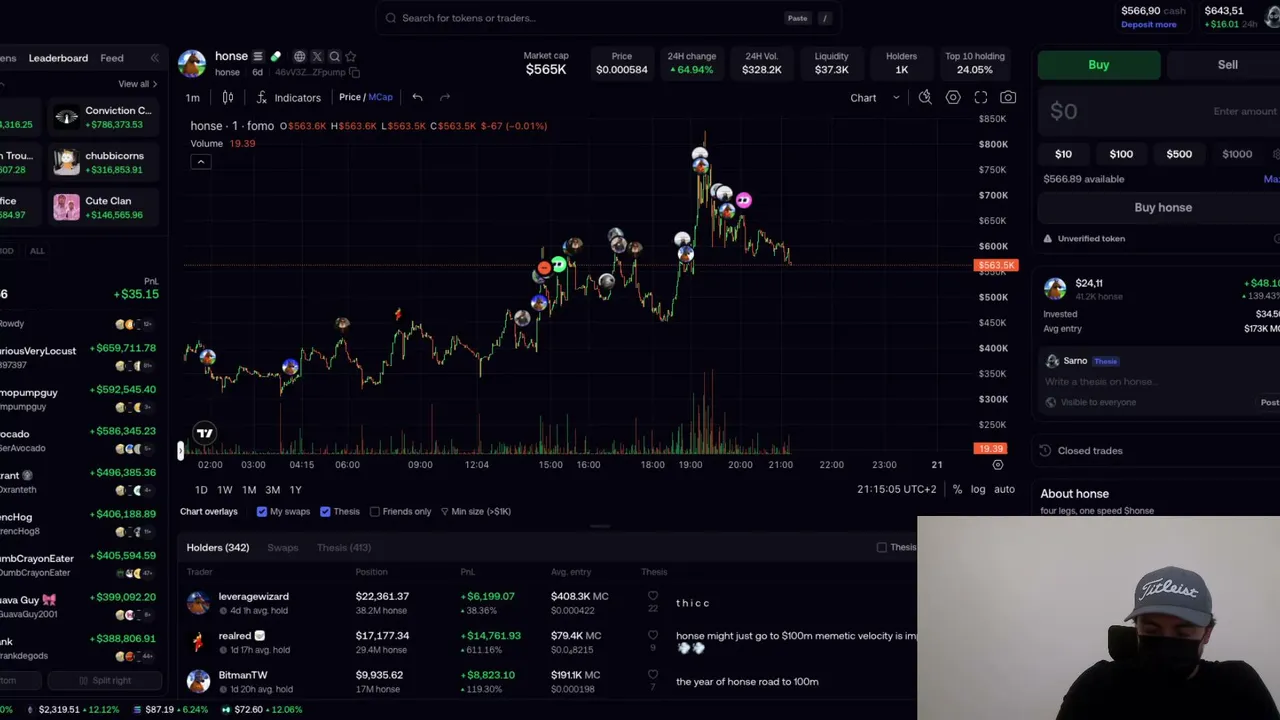
Task: Like BitmanTW's thesis with the heart
Action: [653, 675]
